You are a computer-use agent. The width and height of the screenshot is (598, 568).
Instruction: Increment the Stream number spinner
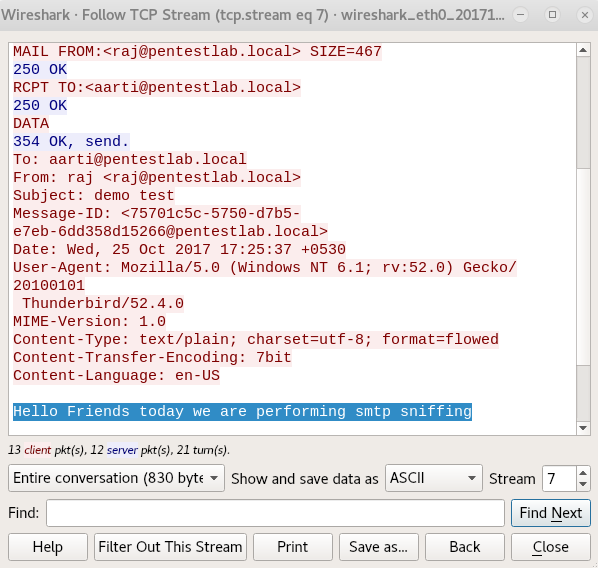582,473
